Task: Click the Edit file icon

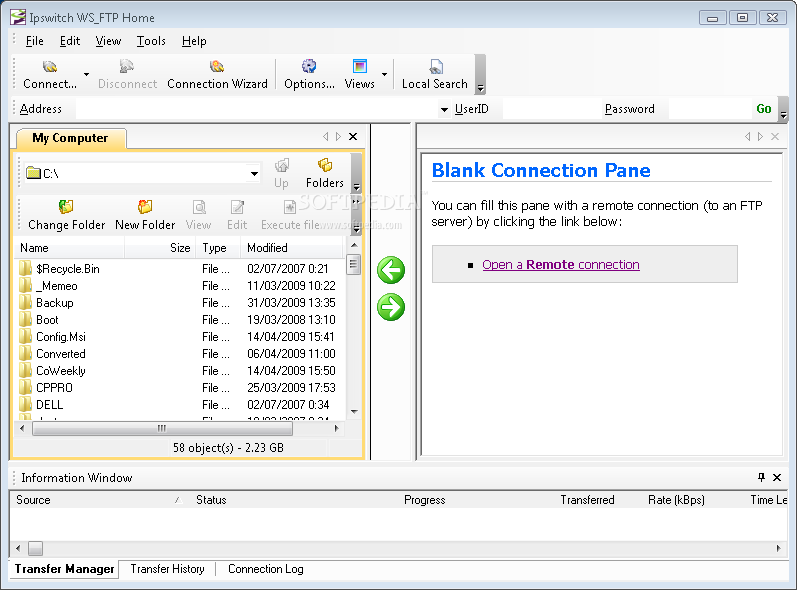Action: [x=237, y=207]
